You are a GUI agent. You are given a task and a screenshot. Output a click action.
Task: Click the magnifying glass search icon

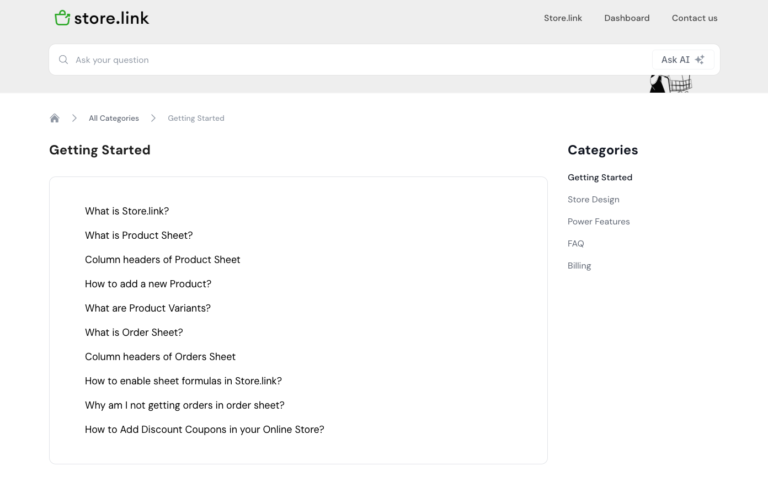(x=64, y=60)
